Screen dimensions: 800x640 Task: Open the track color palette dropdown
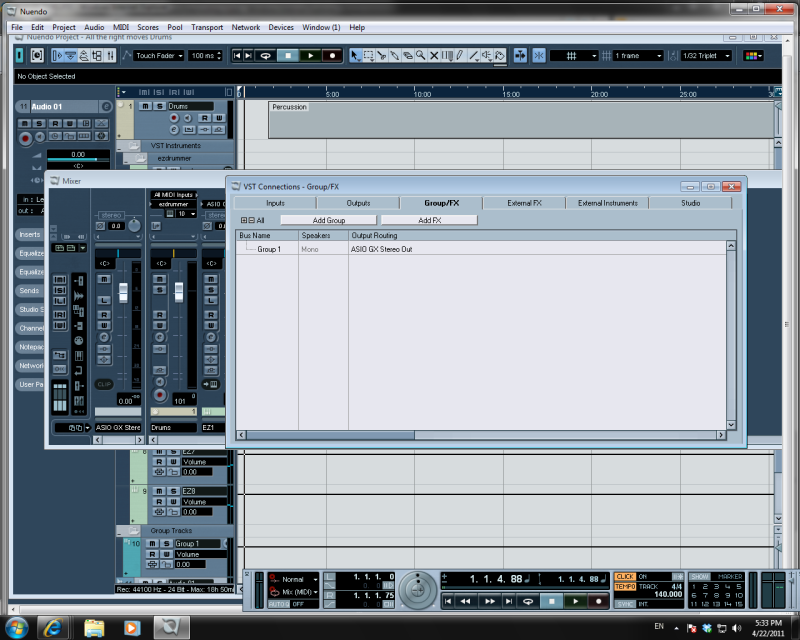tap(753, 56)
